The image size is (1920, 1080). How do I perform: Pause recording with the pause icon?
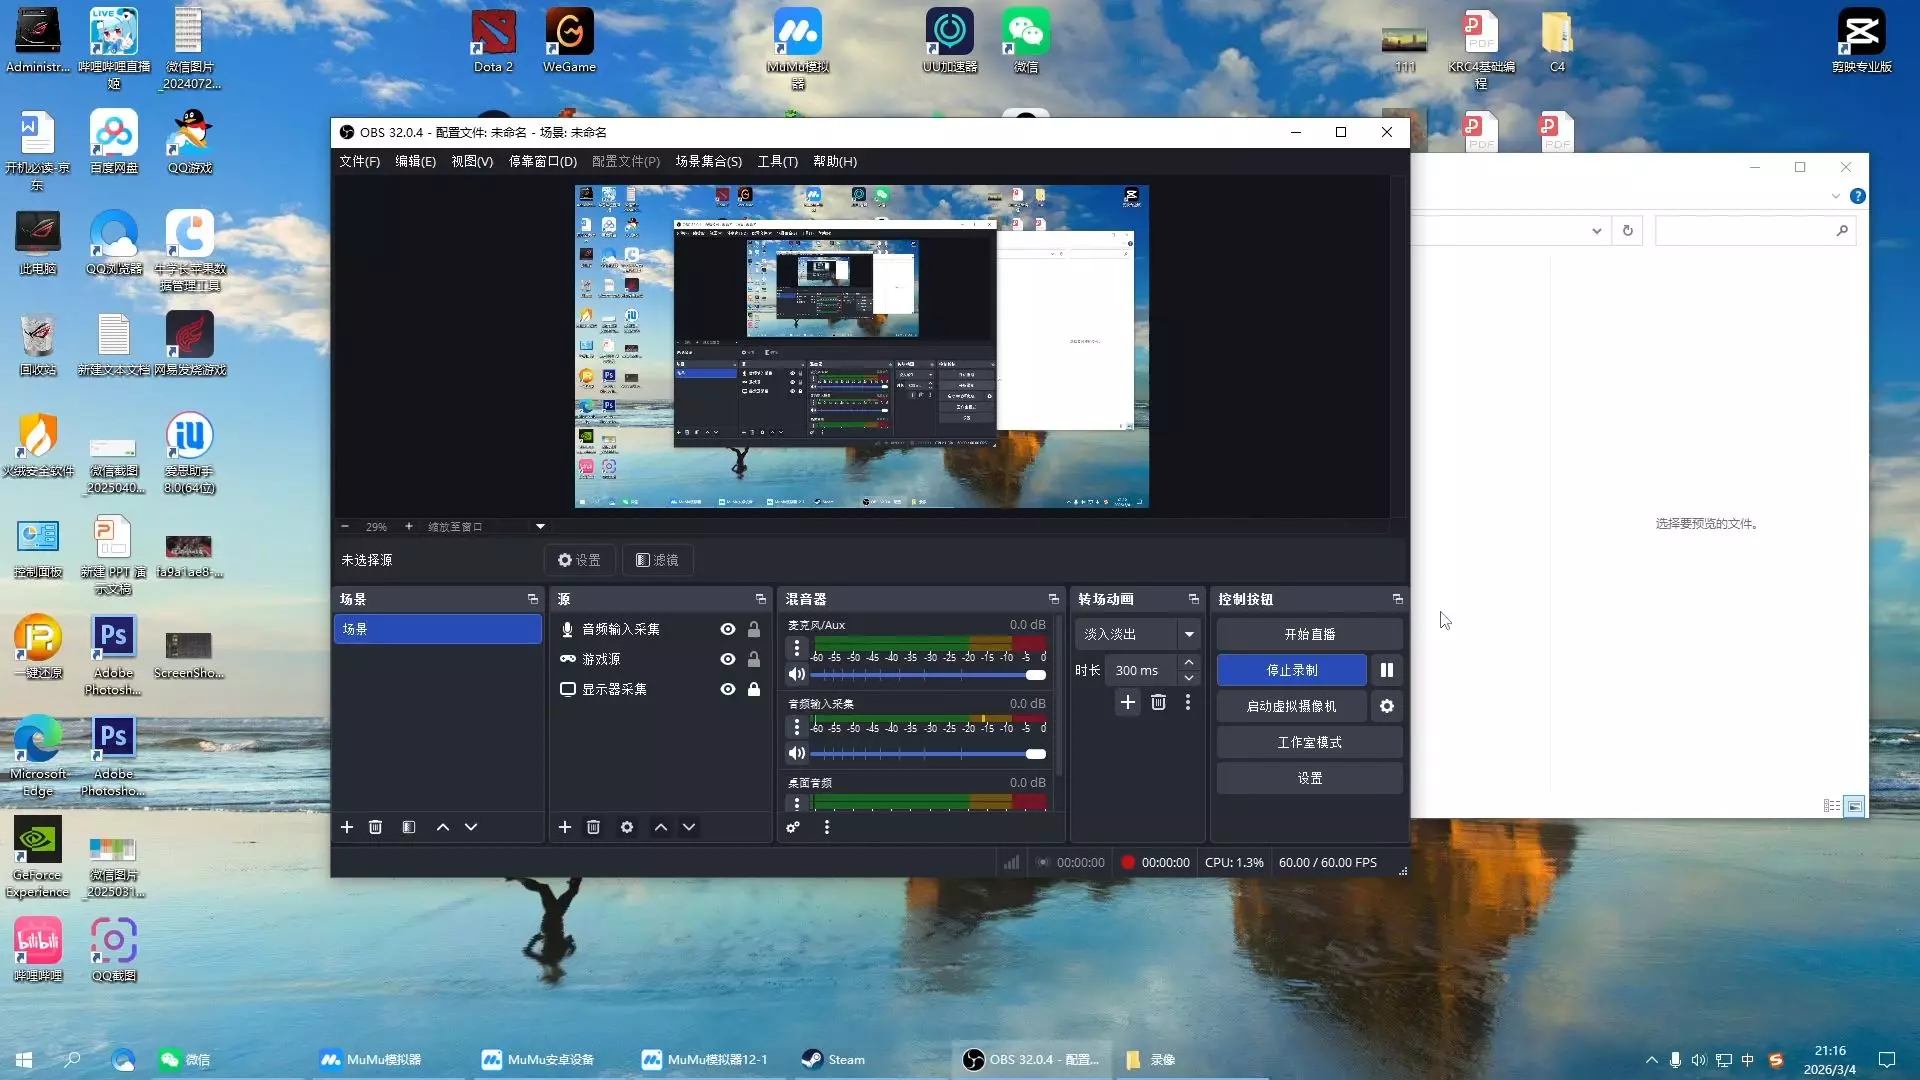point(1386,670)
